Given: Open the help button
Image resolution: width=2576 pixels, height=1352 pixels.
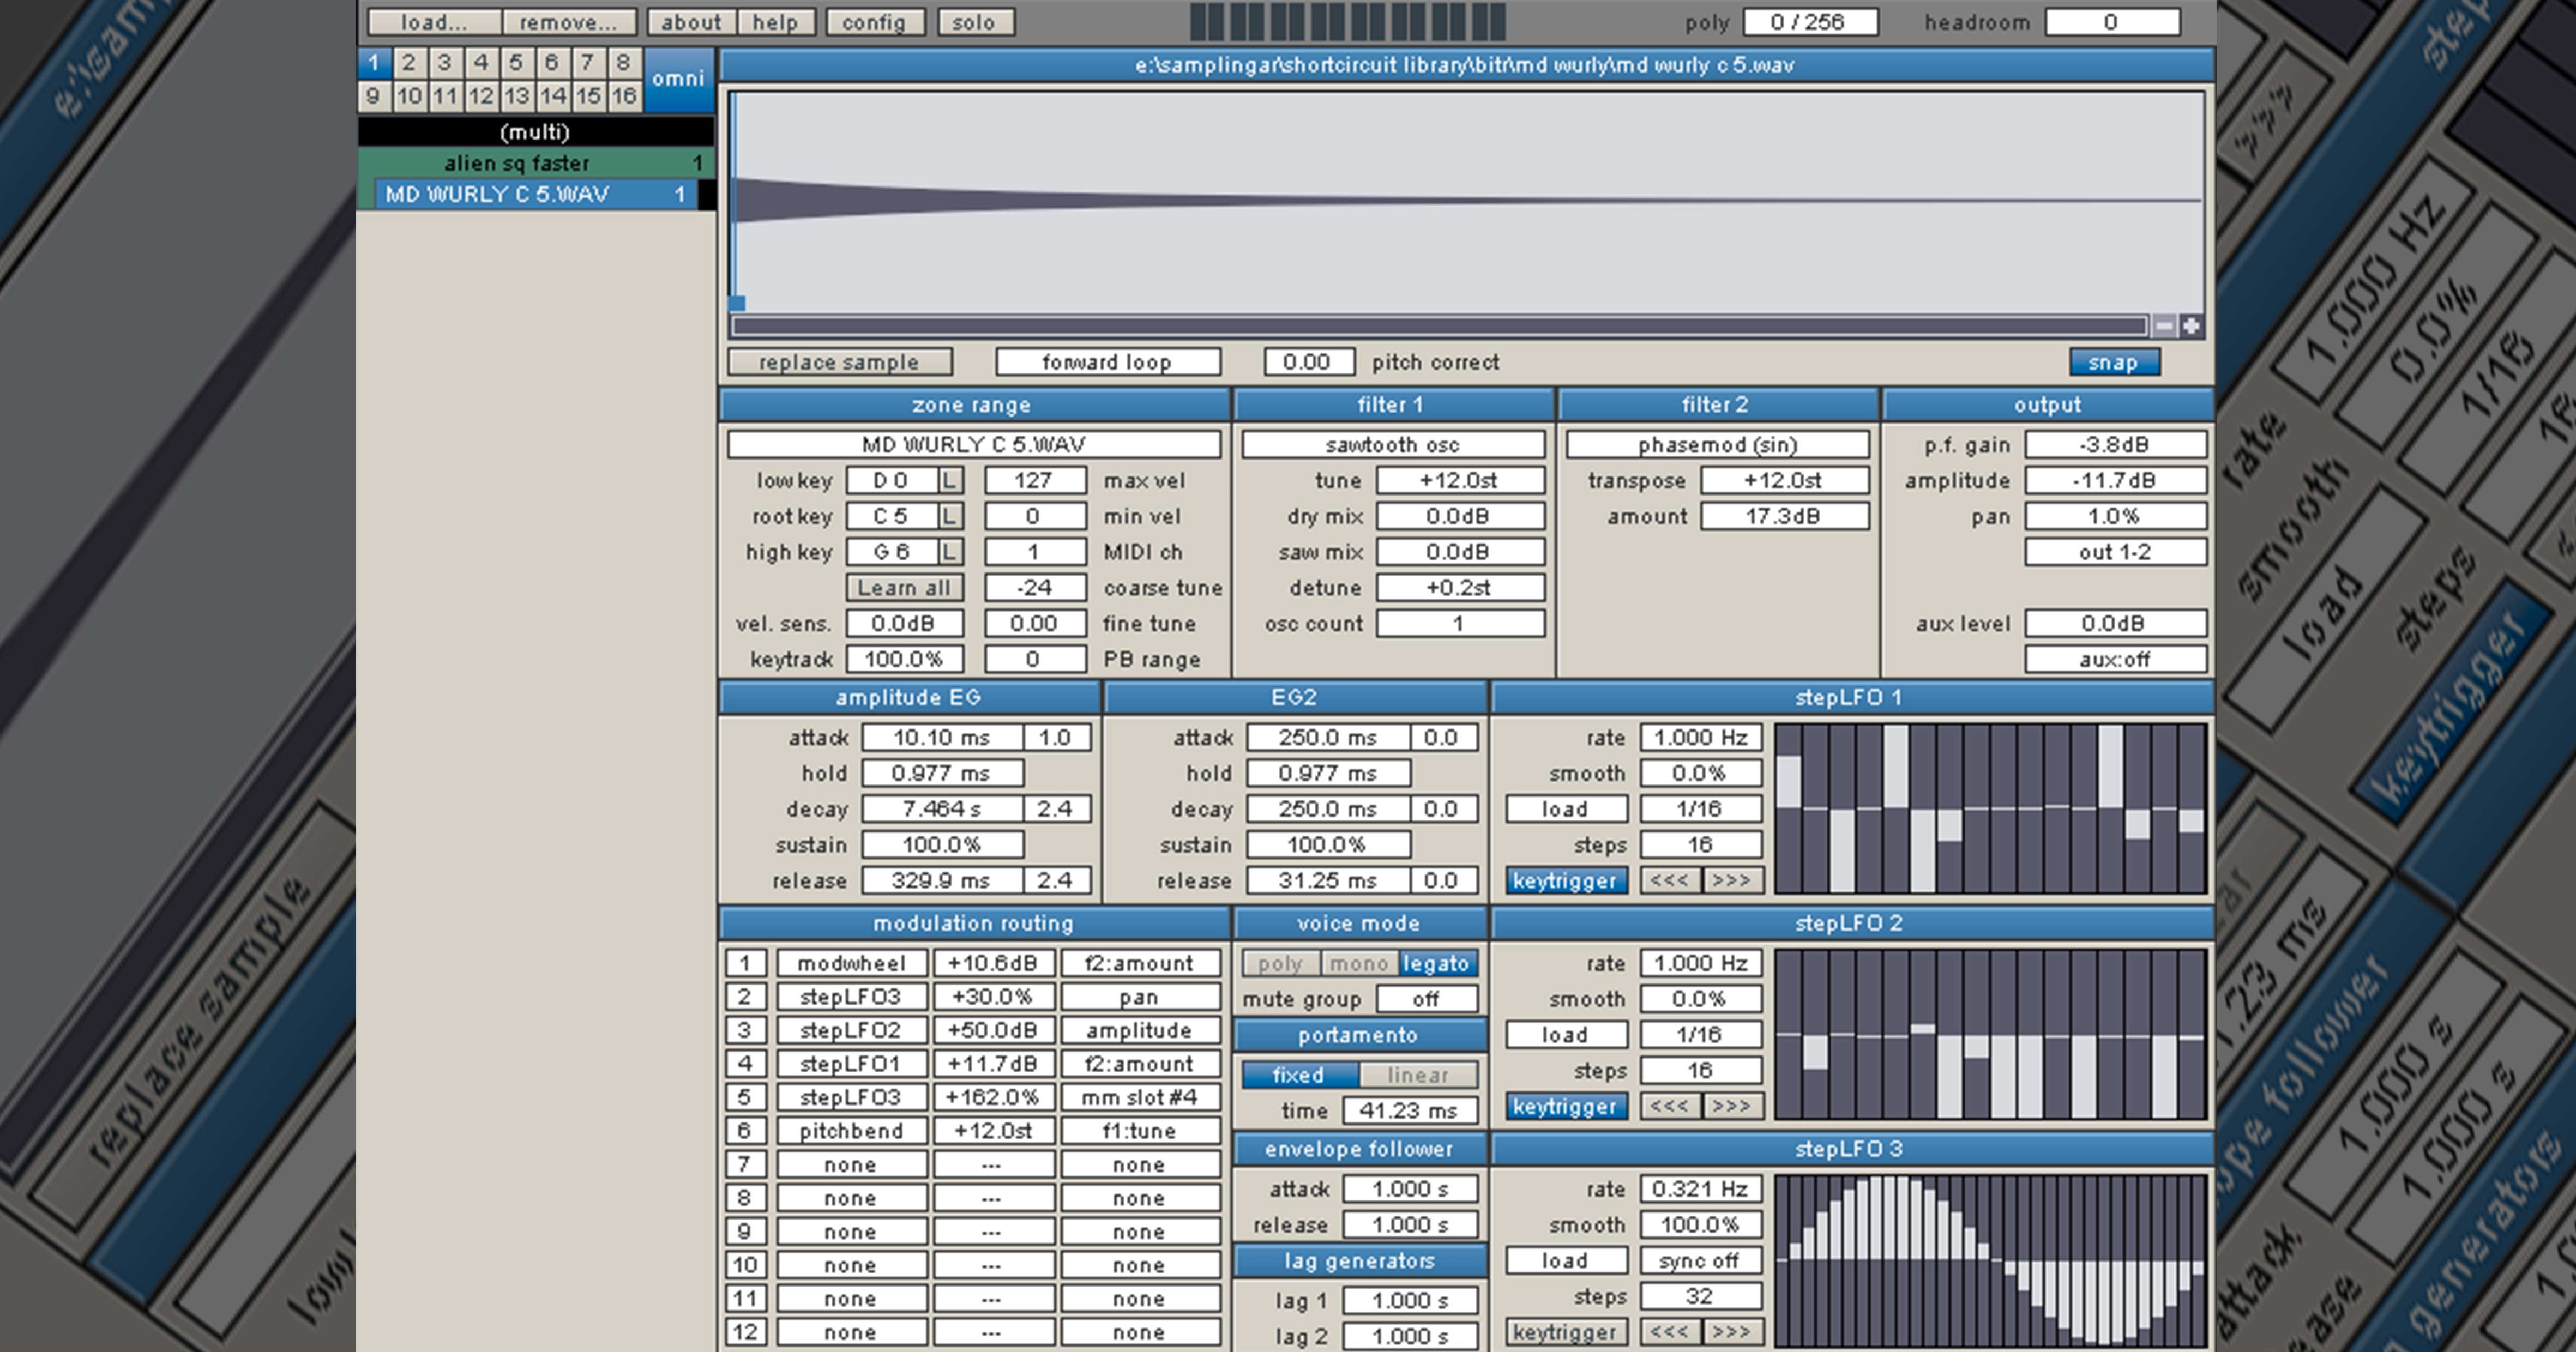Looking at the screenshot, I should [x=776, y=23].
